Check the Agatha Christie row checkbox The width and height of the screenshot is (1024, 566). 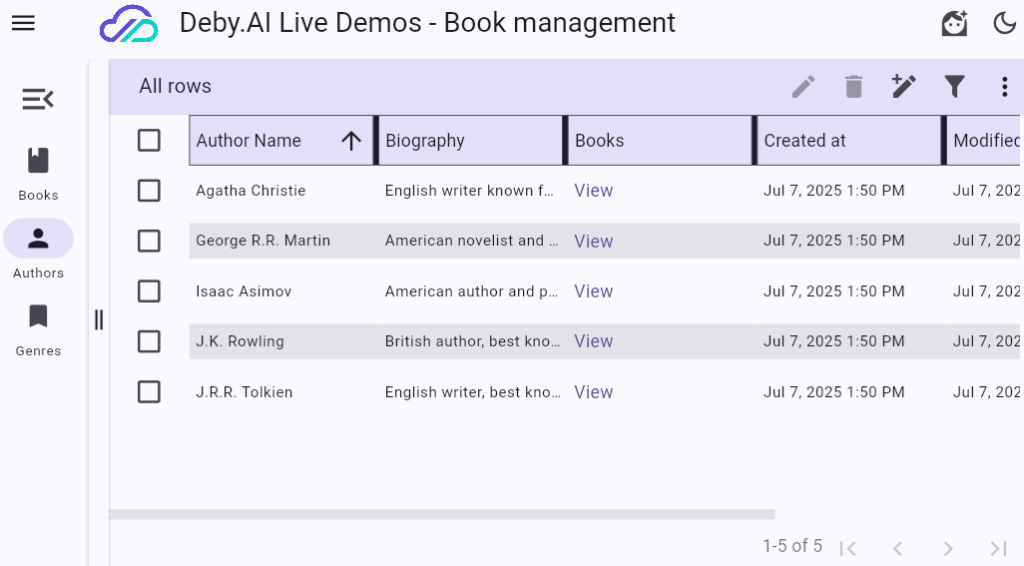(149, 191)
